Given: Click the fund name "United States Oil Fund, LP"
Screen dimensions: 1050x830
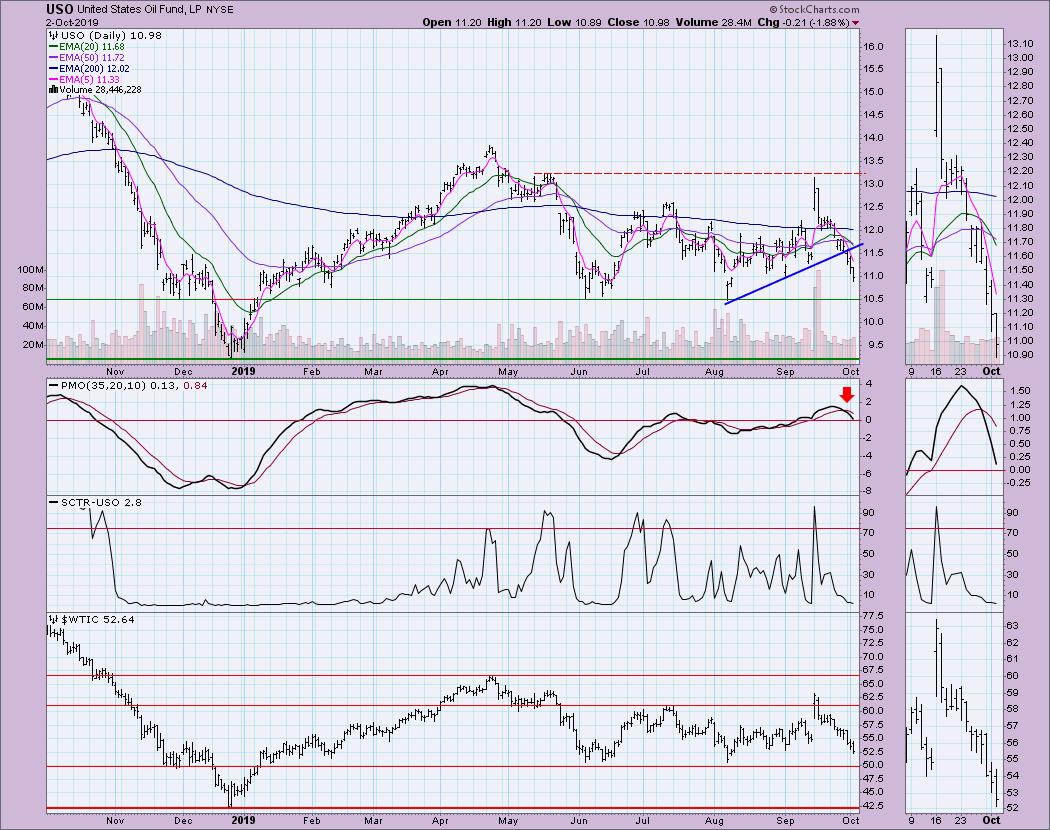Looking at the screenshot, I should 139,10.
